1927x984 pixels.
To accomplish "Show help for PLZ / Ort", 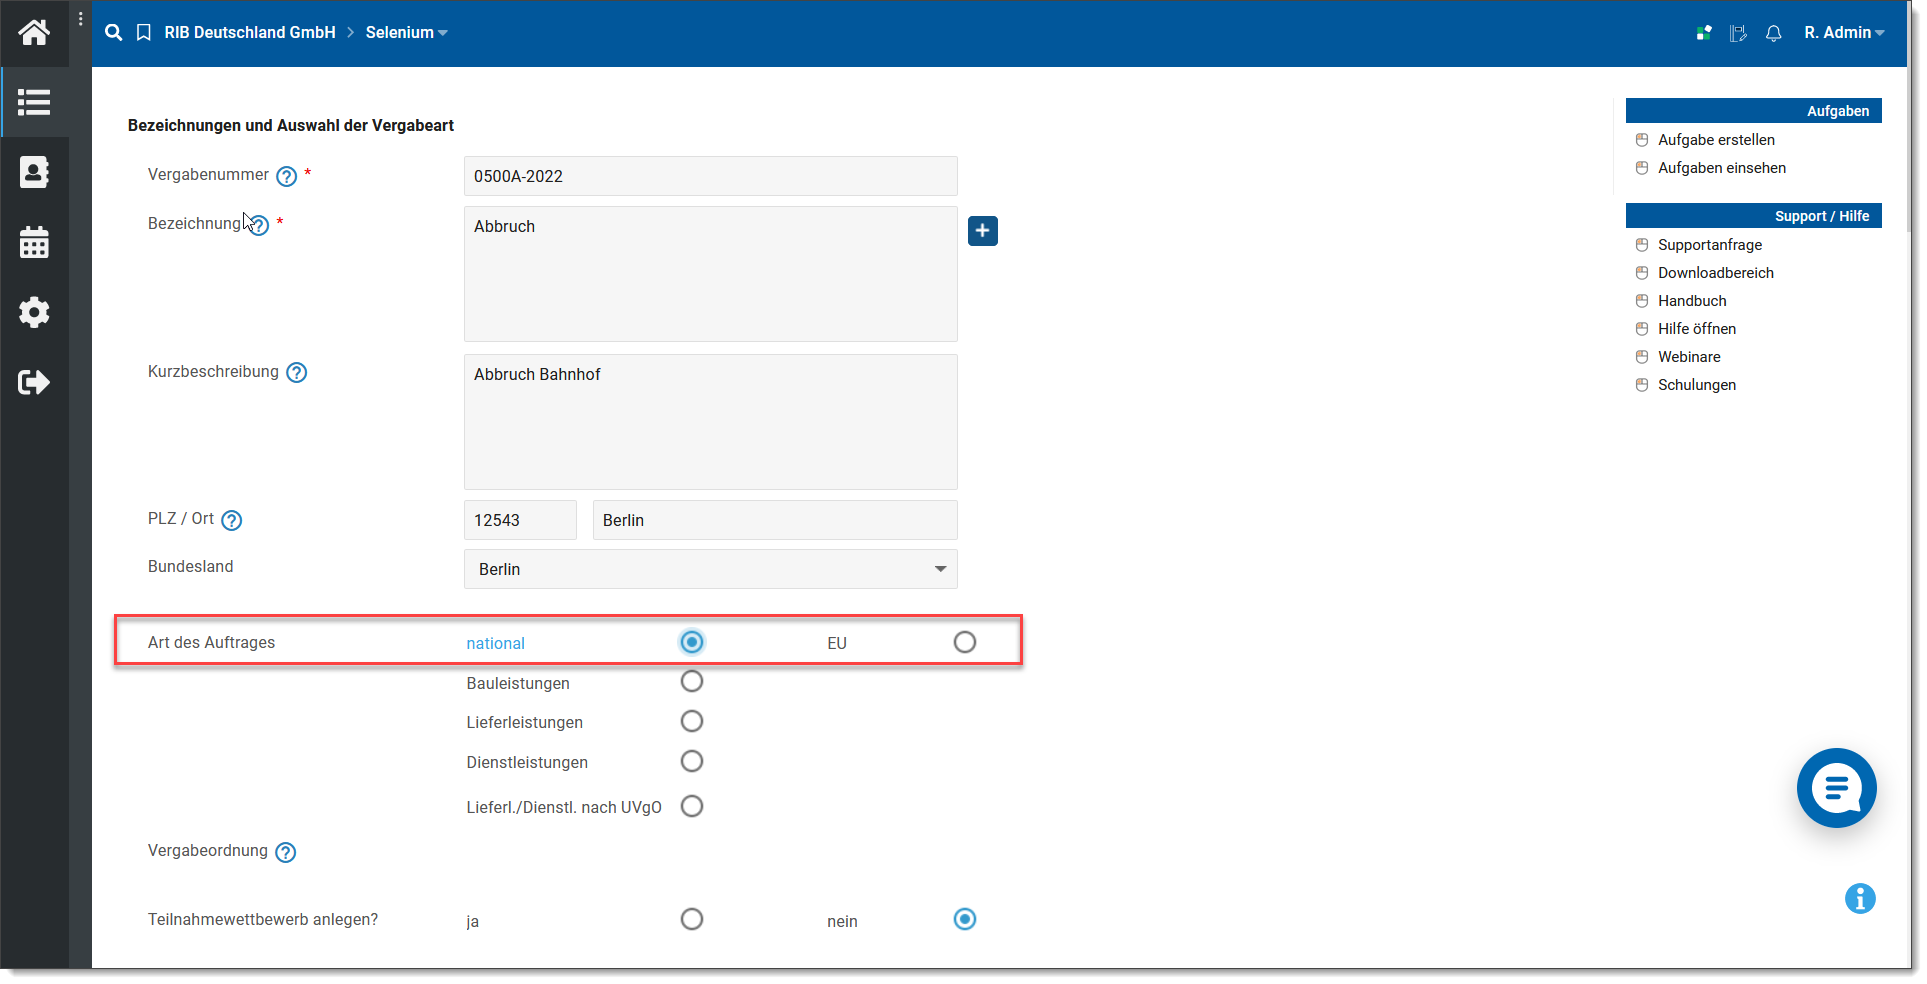I will (232, 520).
